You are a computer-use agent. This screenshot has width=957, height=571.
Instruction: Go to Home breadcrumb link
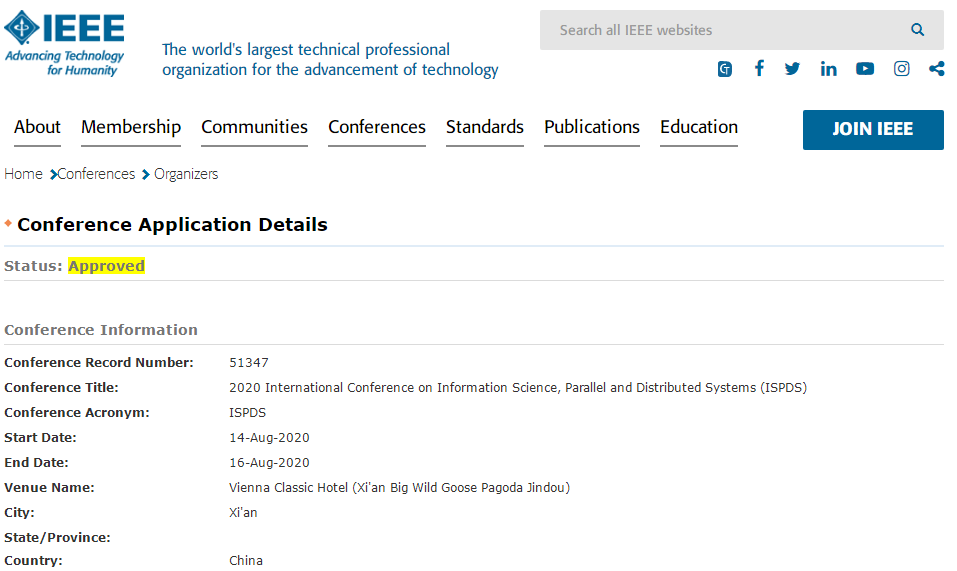23,174
